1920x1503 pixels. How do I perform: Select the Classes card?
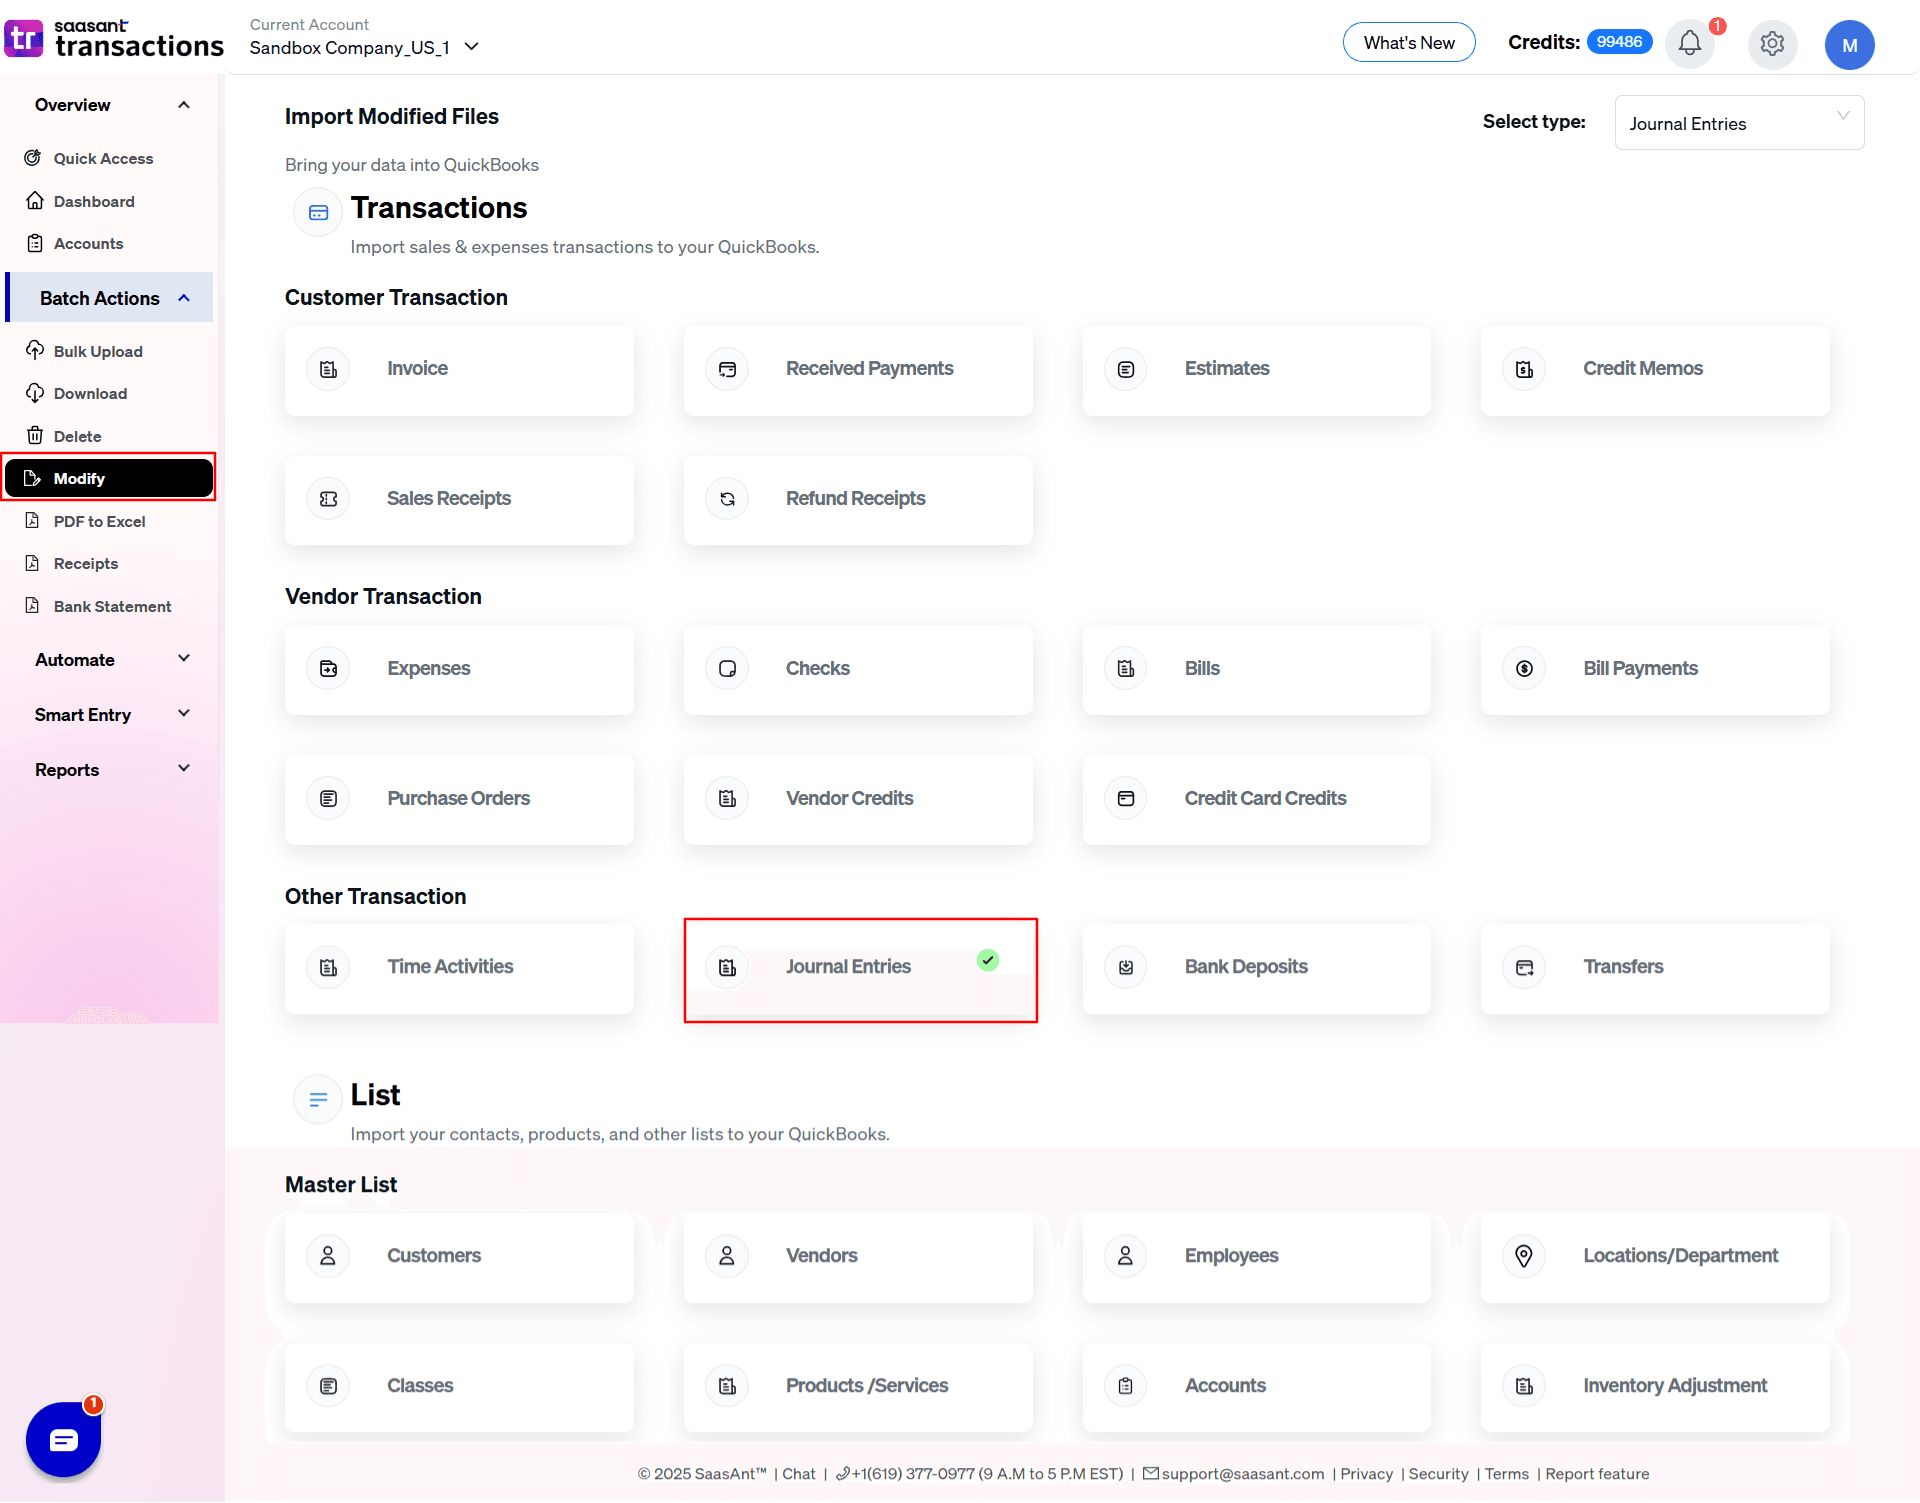459,1387
